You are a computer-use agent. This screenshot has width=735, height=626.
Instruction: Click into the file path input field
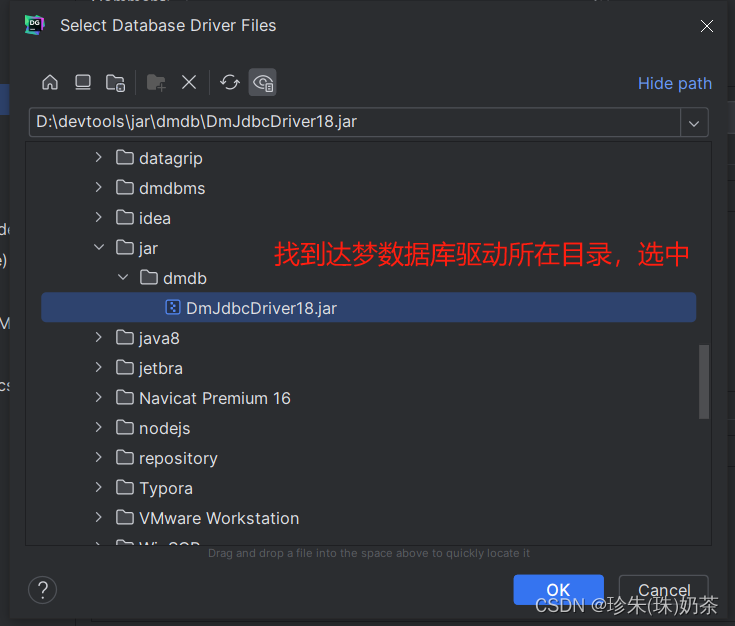(x=355, y=122)
